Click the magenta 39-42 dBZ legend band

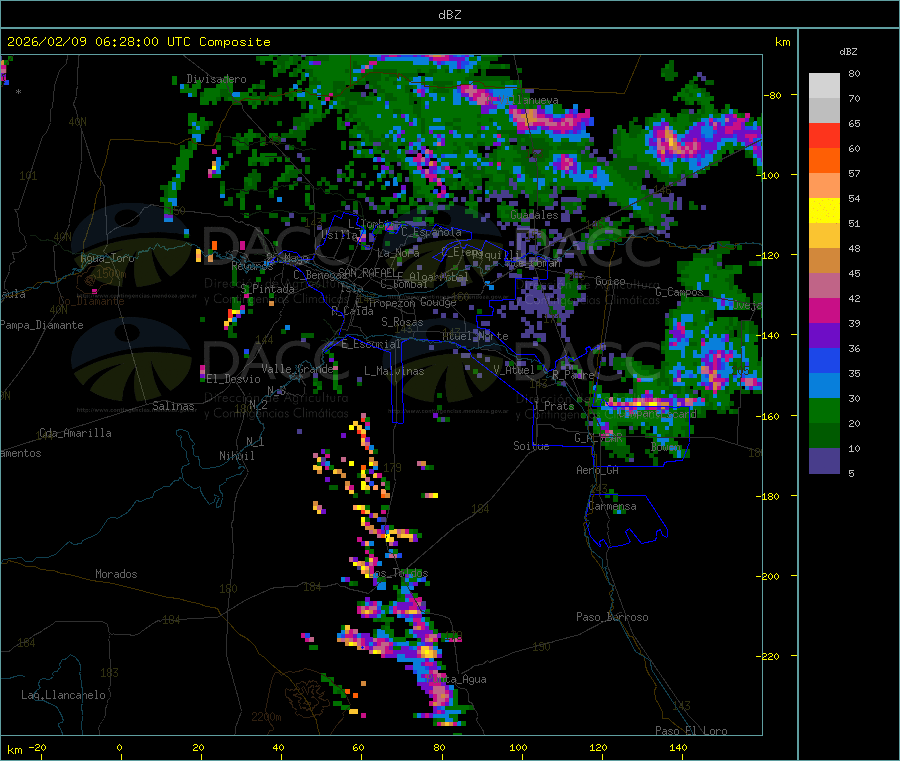point(824,310)
